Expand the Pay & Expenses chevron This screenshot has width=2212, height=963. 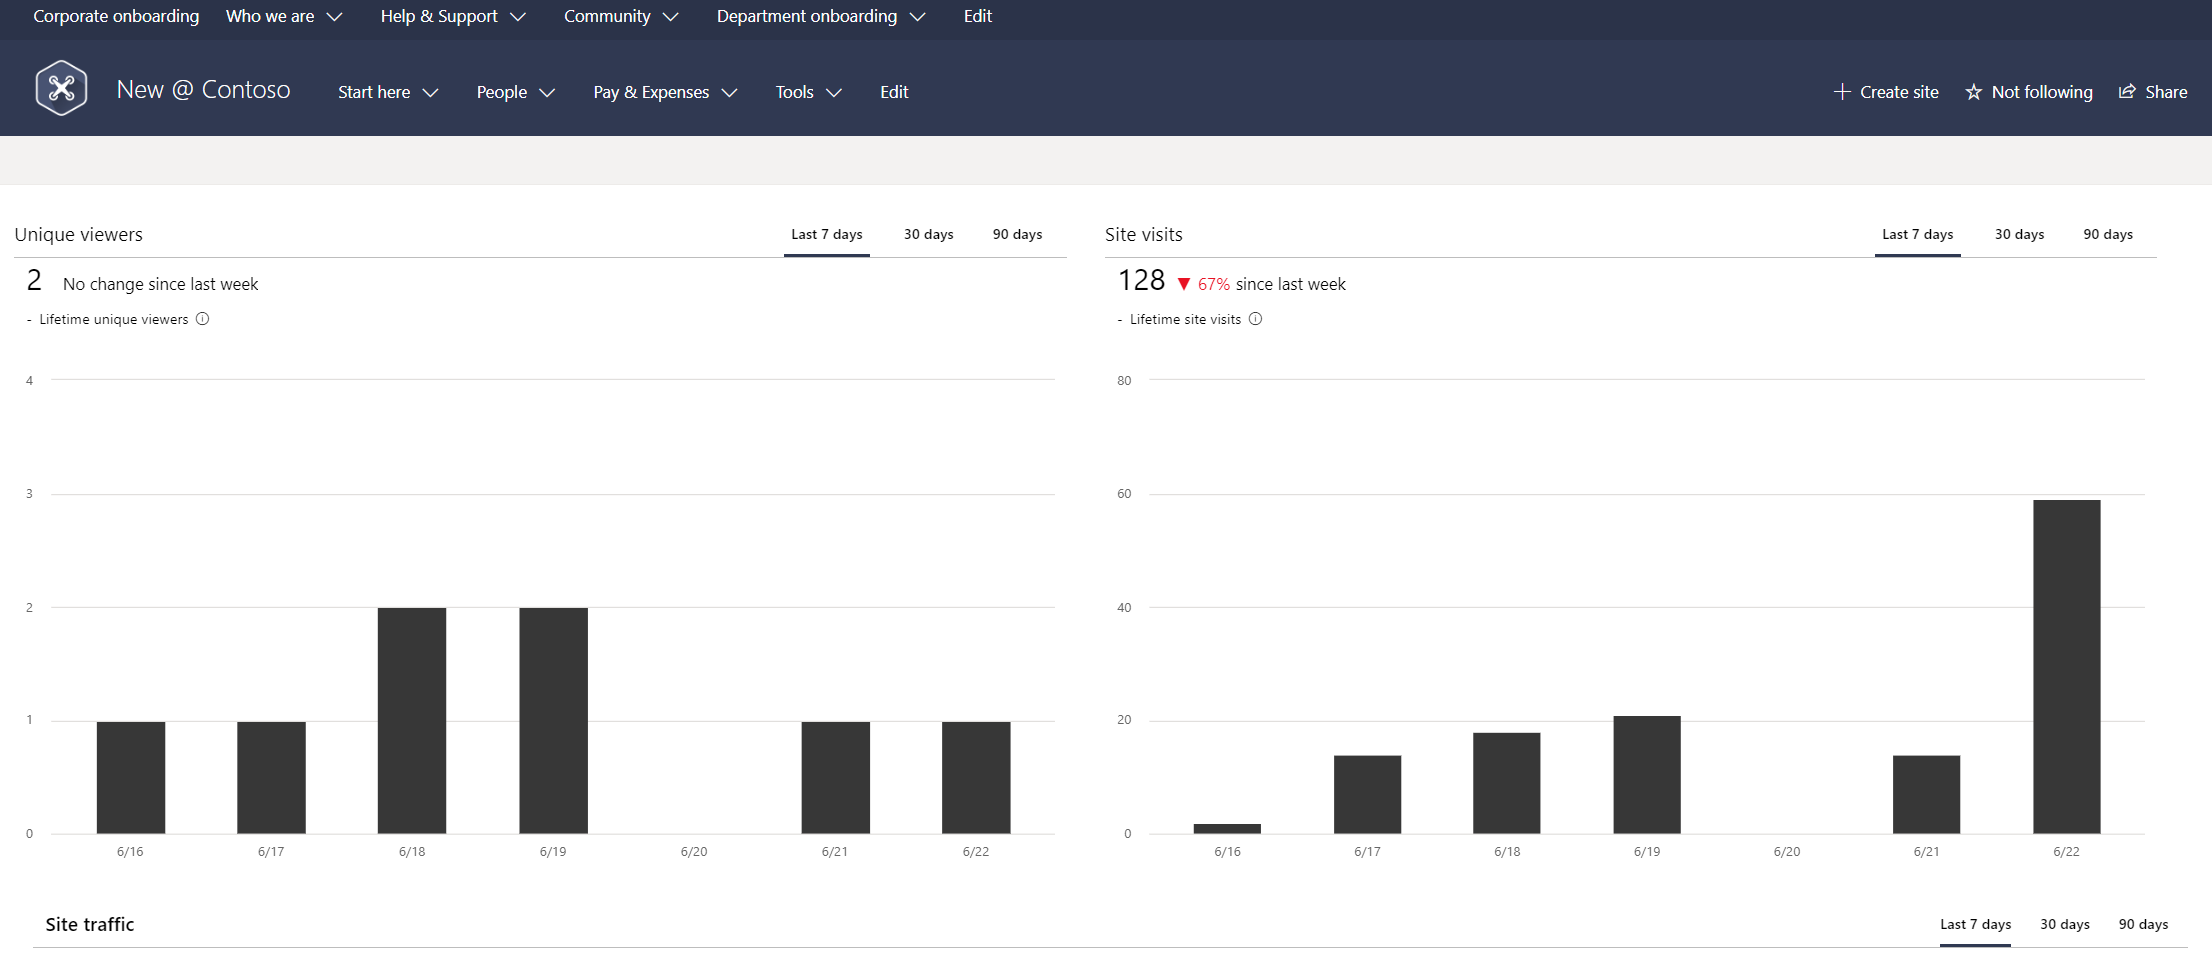[730, 93]
